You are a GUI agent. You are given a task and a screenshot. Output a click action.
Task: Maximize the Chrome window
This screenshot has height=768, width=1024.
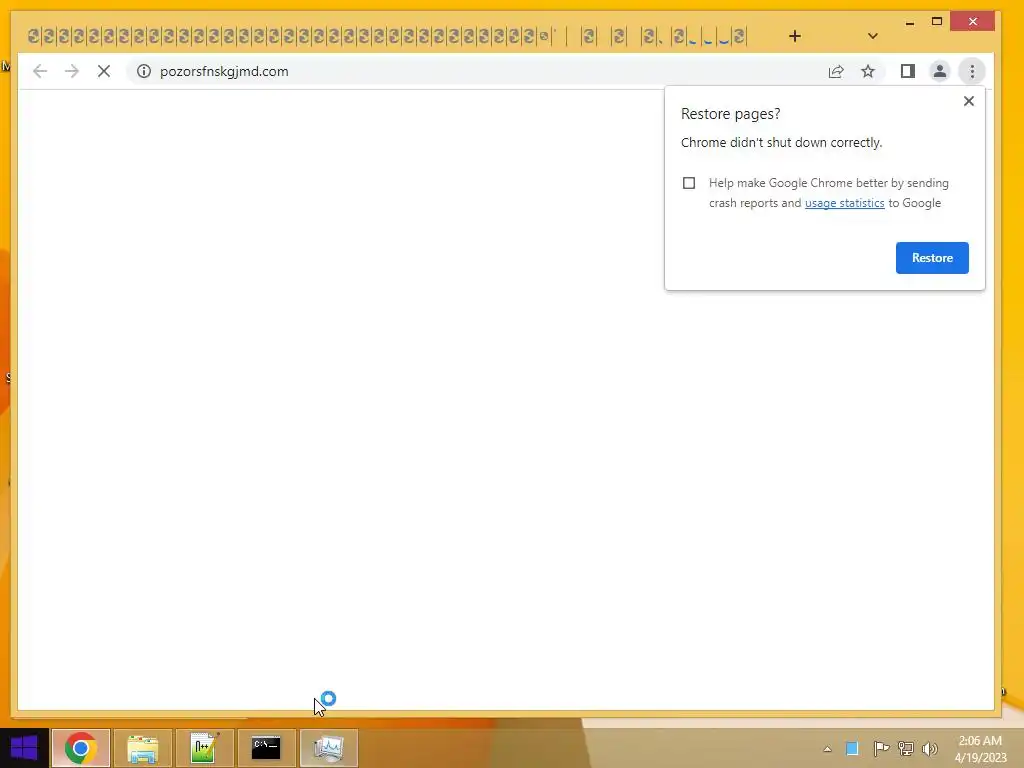click(x=937, y=22)
